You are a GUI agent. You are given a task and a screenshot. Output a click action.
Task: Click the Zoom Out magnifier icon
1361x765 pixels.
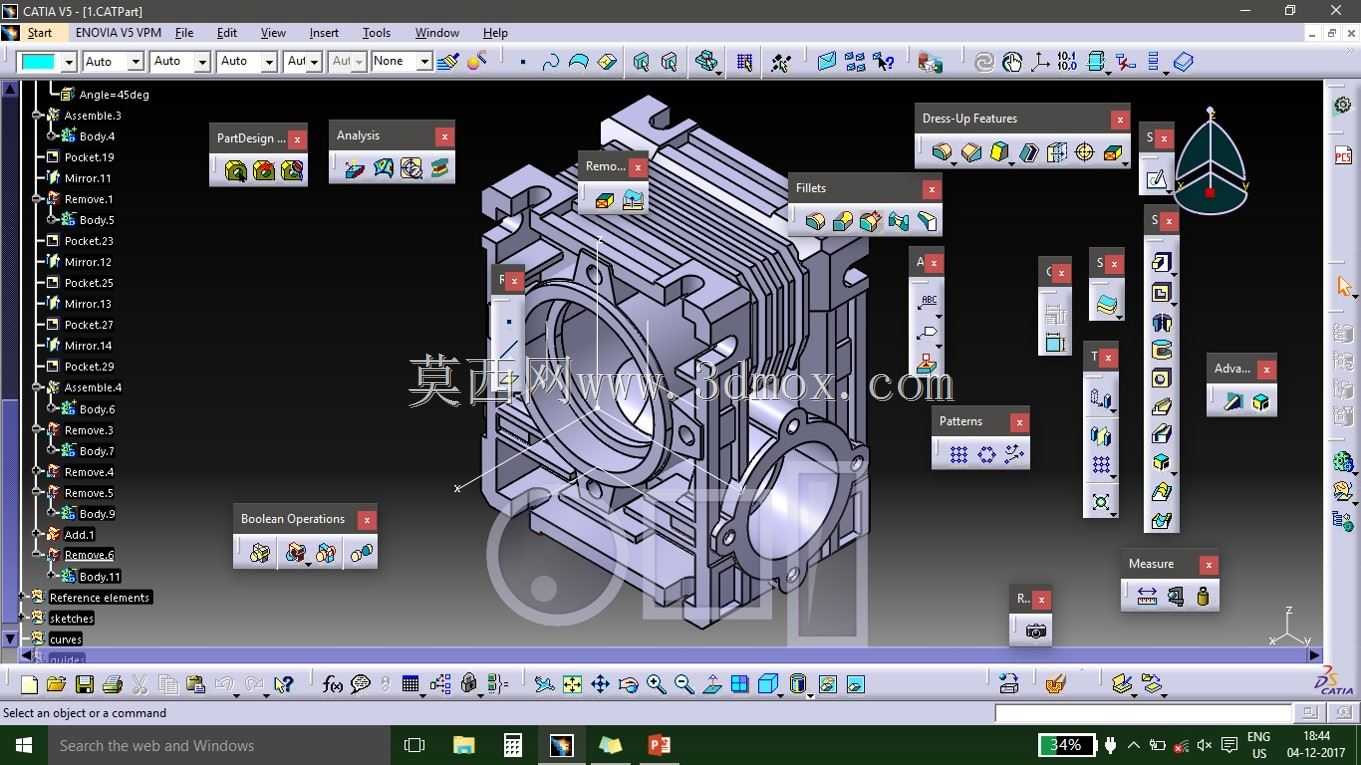pos(684,684)
